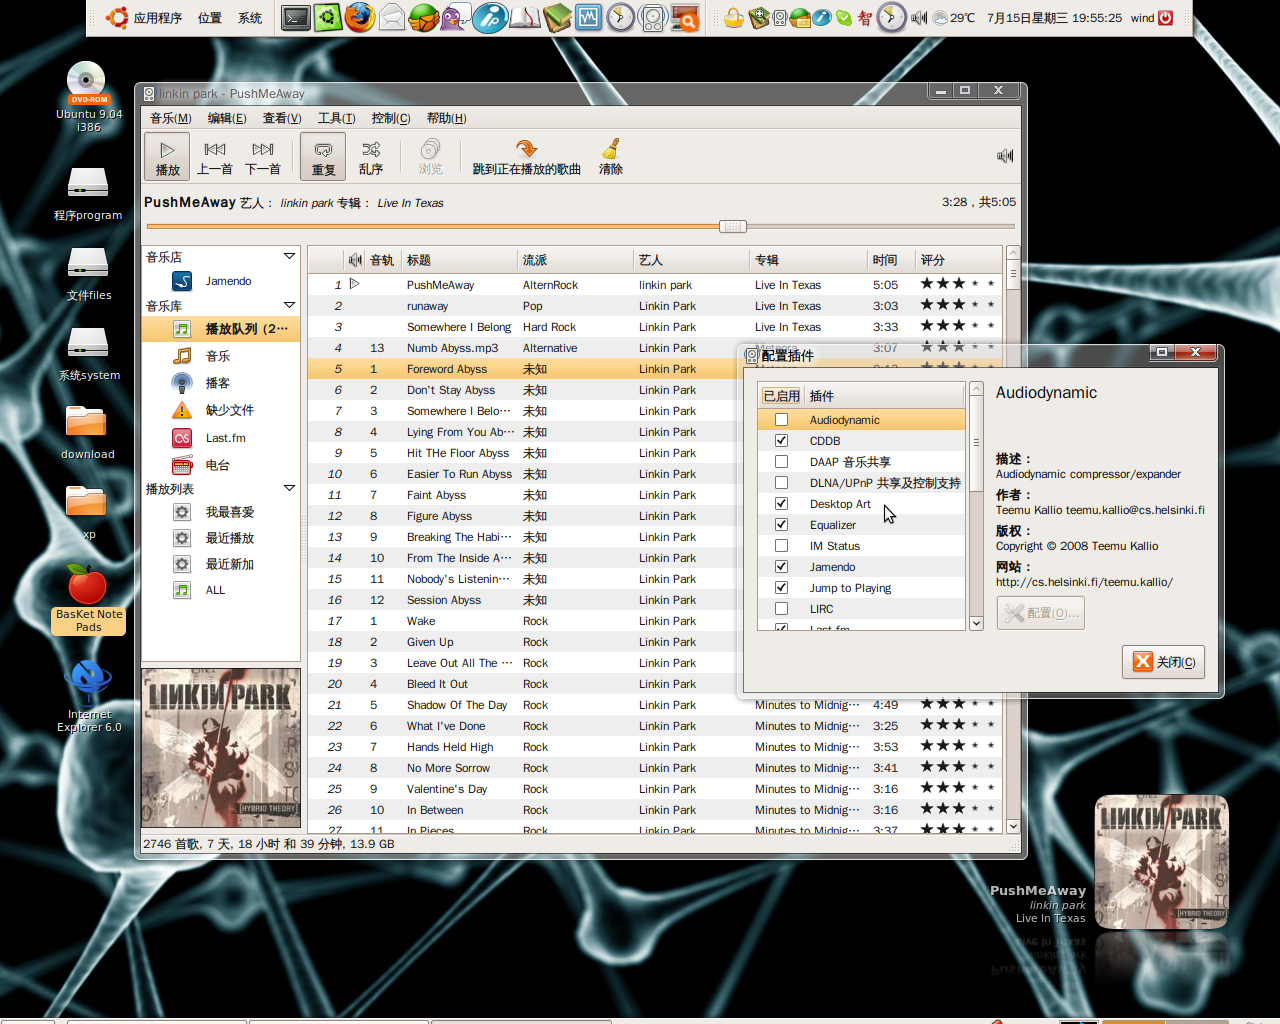Close the plugin configuration dialog

coord(1163,662)
